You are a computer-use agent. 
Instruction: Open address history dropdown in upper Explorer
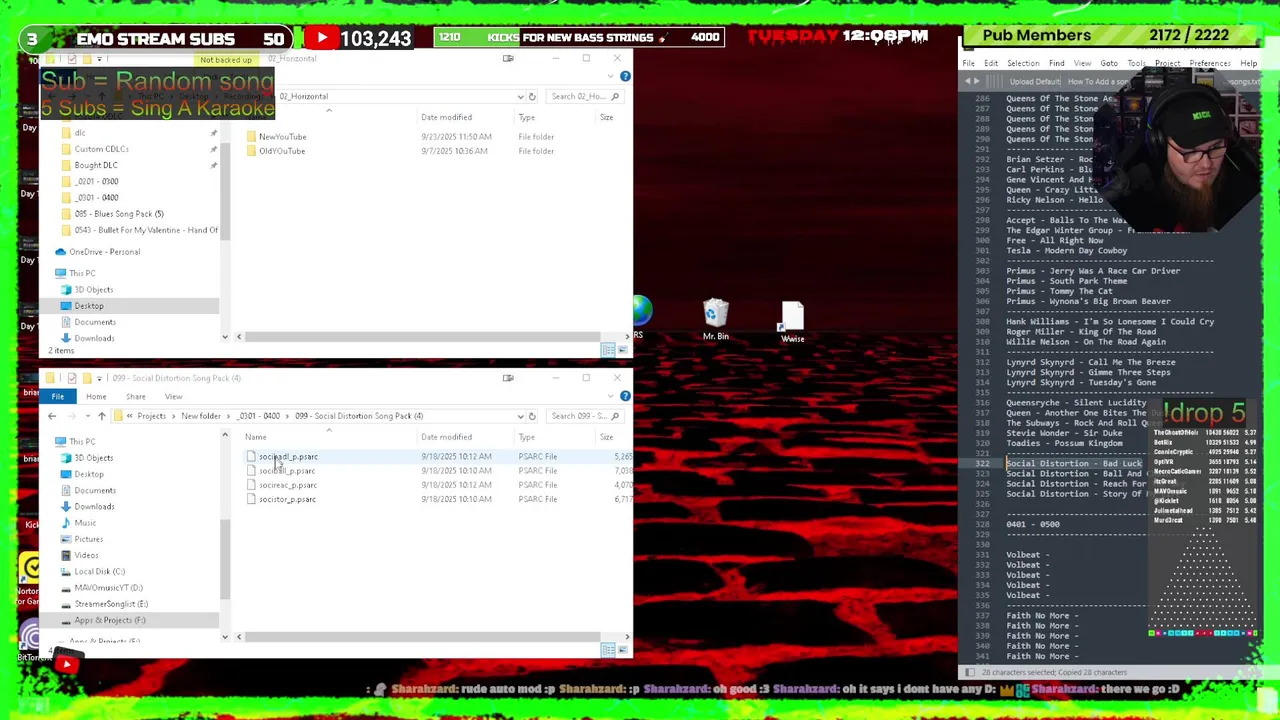520,97
